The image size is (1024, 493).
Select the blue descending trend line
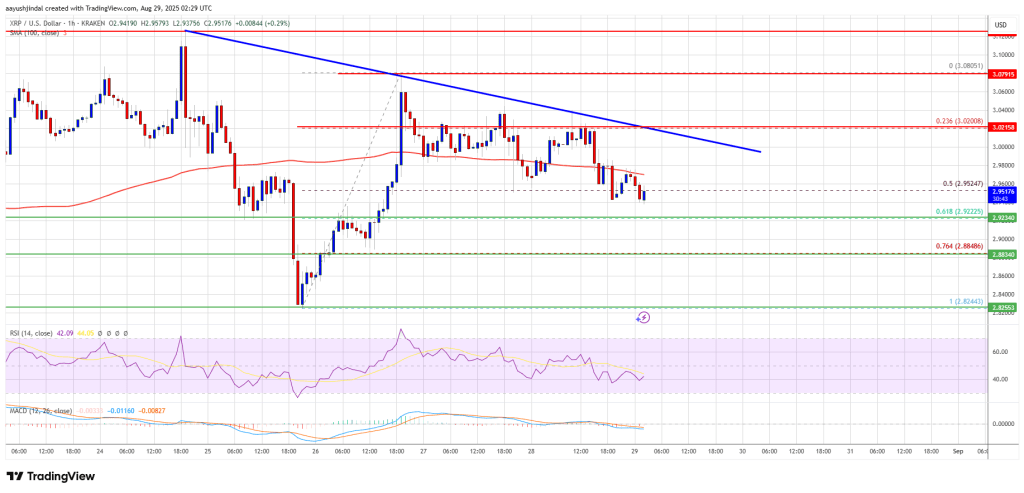click(x=500, y=98)
